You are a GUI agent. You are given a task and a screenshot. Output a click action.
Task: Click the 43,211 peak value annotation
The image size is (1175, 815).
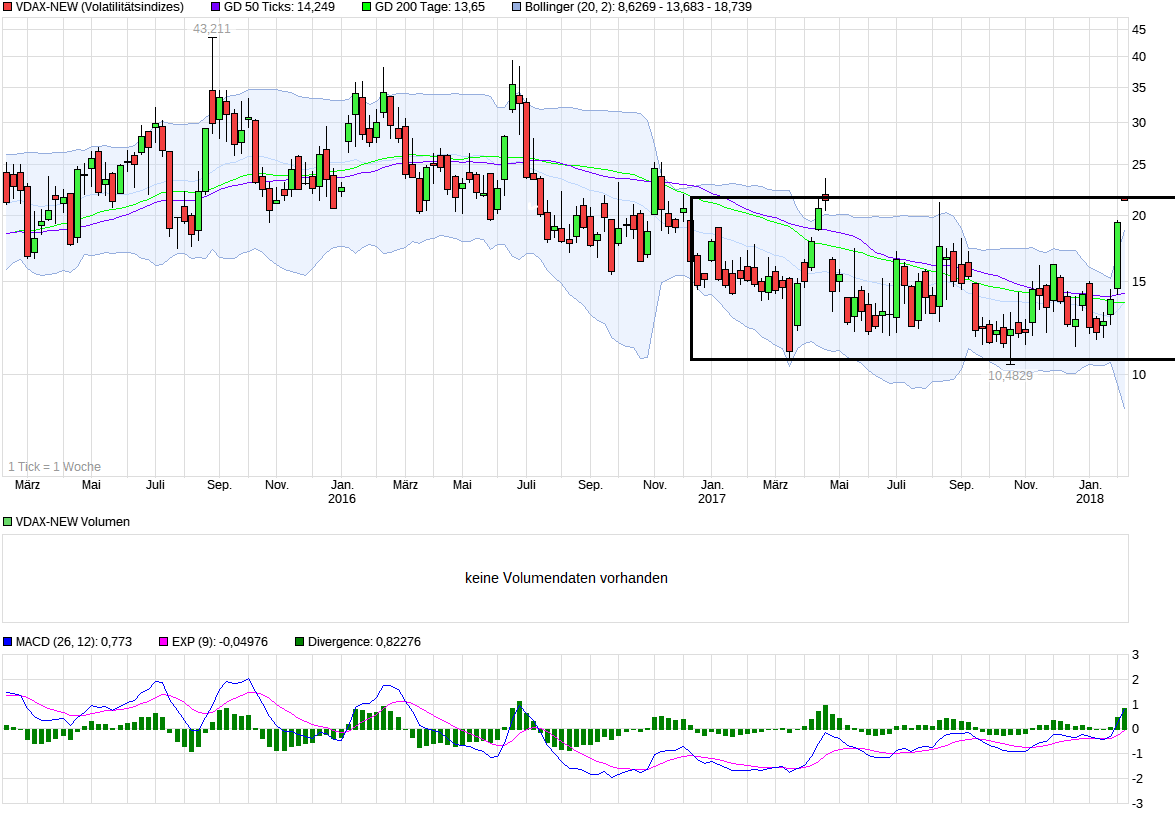coord(212,29)
